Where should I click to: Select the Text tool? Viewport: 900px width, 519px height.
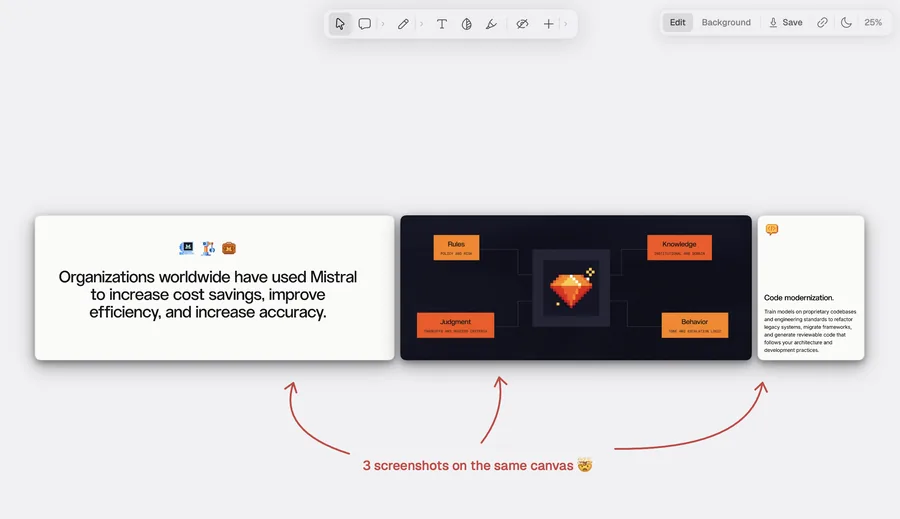pyautogui.click(x=441, y=24)
